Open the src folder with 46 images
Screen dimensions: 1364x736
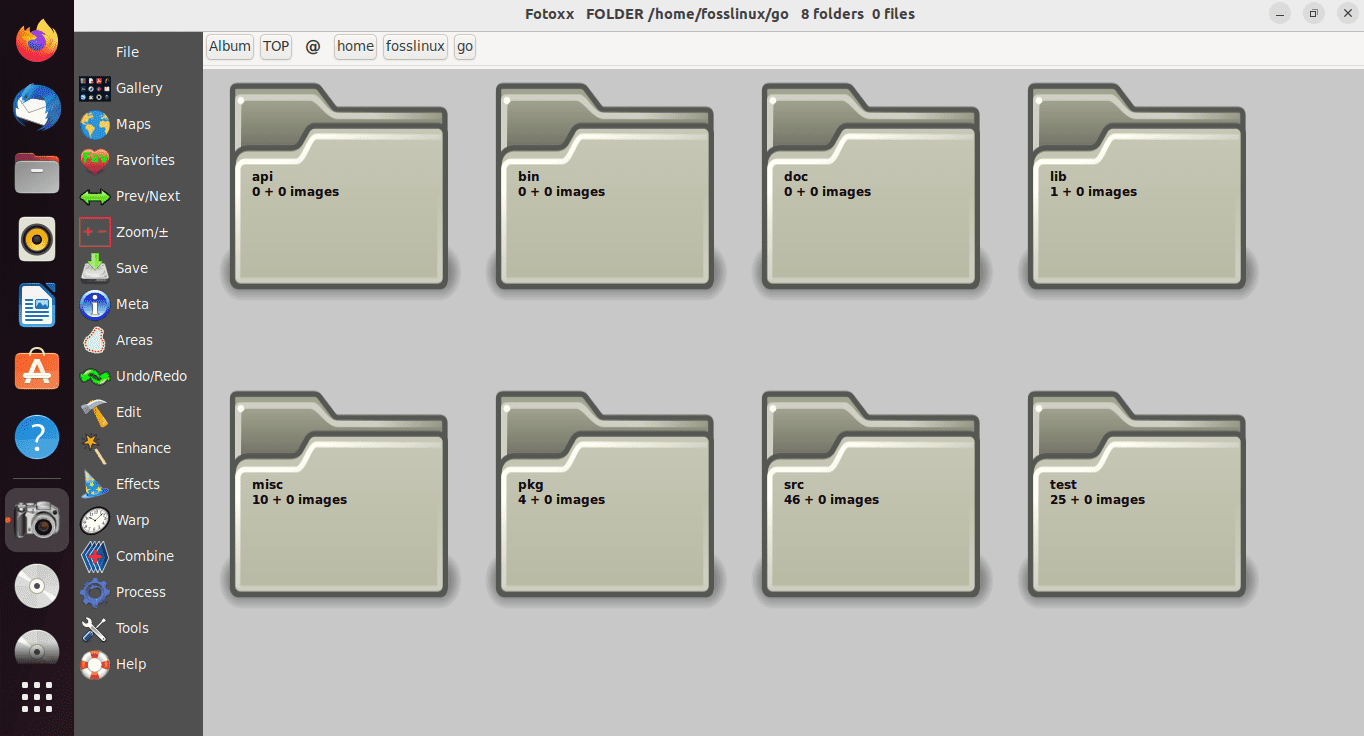tap(871, 490)
